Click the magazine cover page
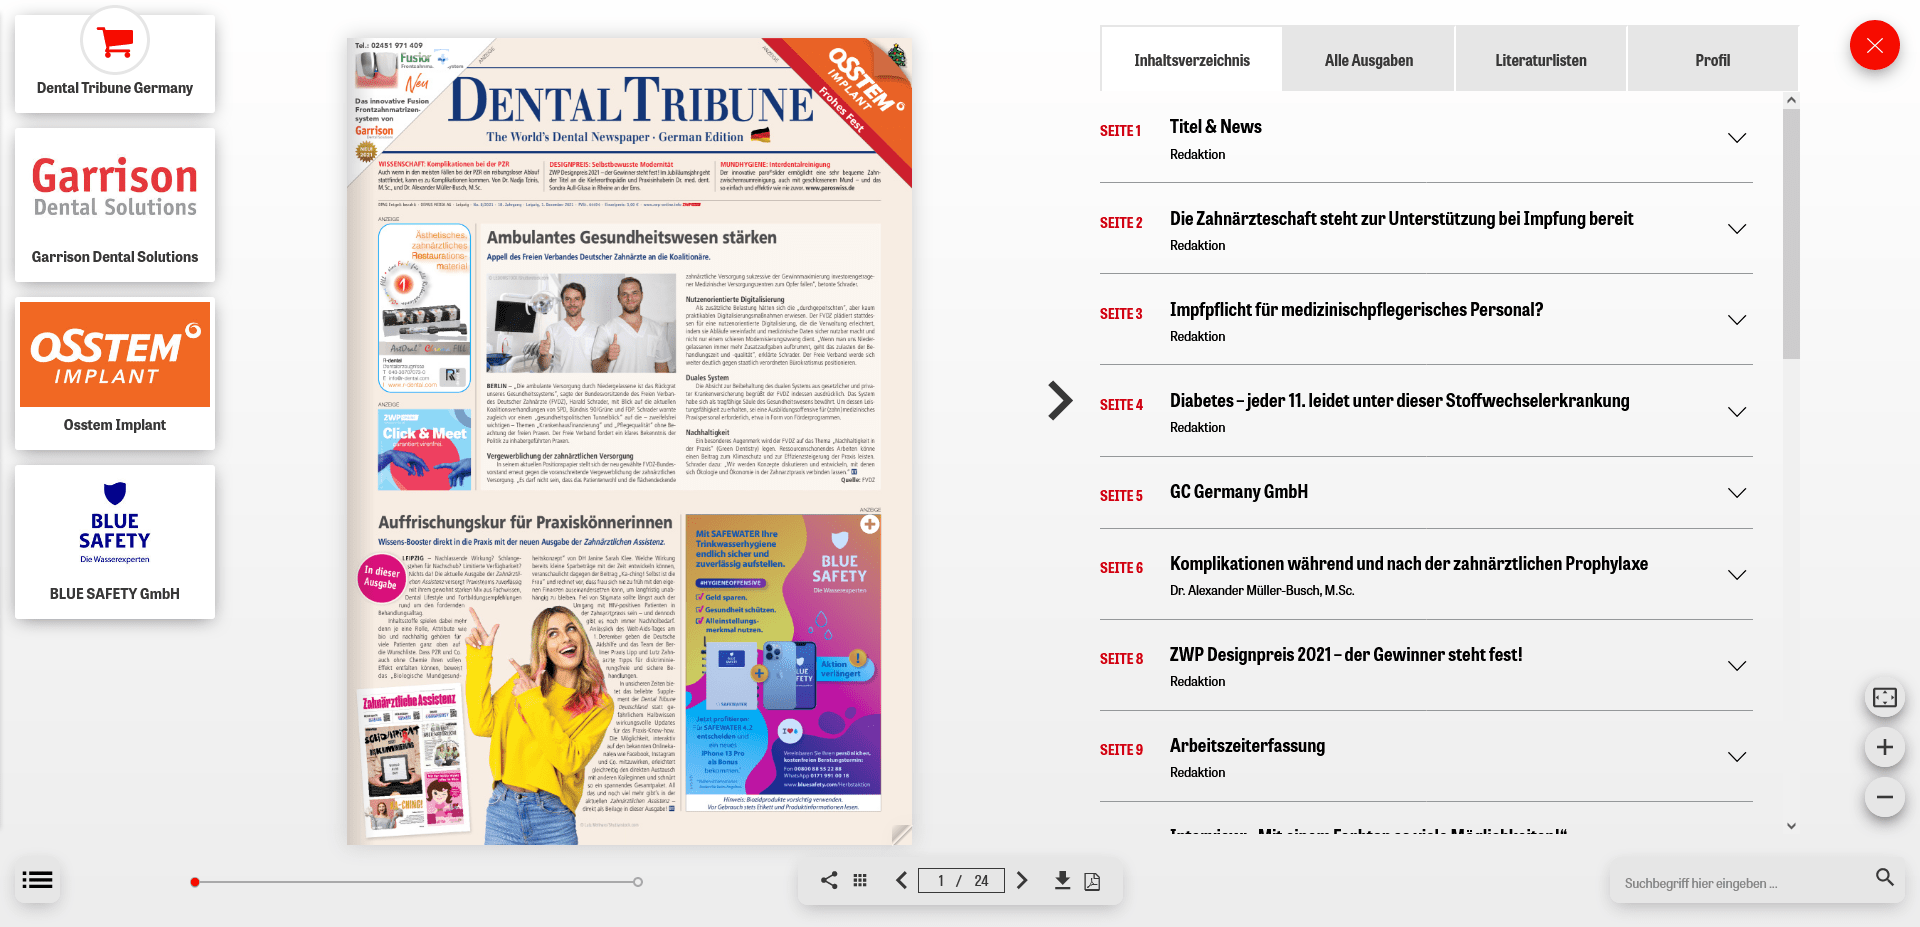The image size is (1920, 927). pyautogui.click(x=630, y=441)
